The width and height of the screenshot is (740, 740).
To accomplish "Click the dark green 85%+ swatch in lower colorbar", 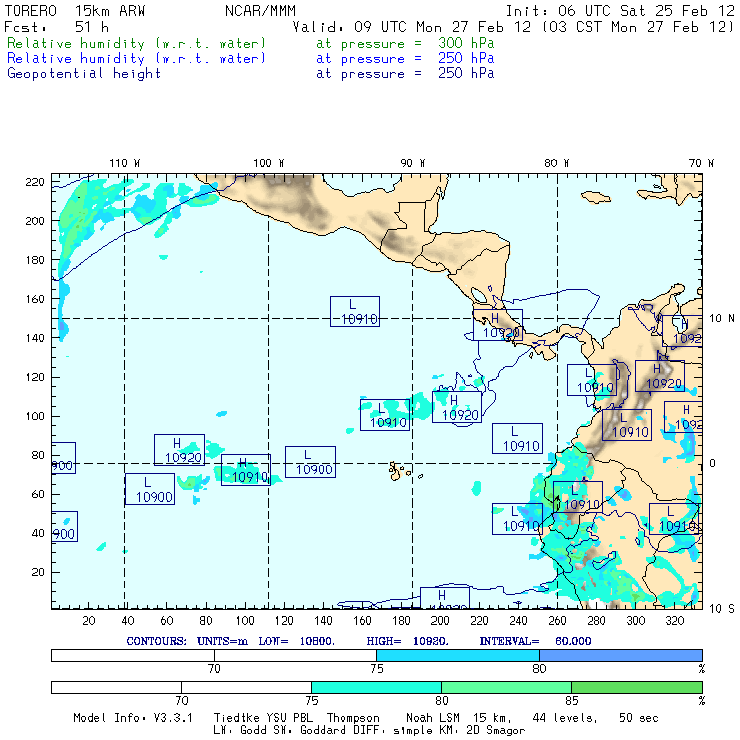I will coord(637,687).
